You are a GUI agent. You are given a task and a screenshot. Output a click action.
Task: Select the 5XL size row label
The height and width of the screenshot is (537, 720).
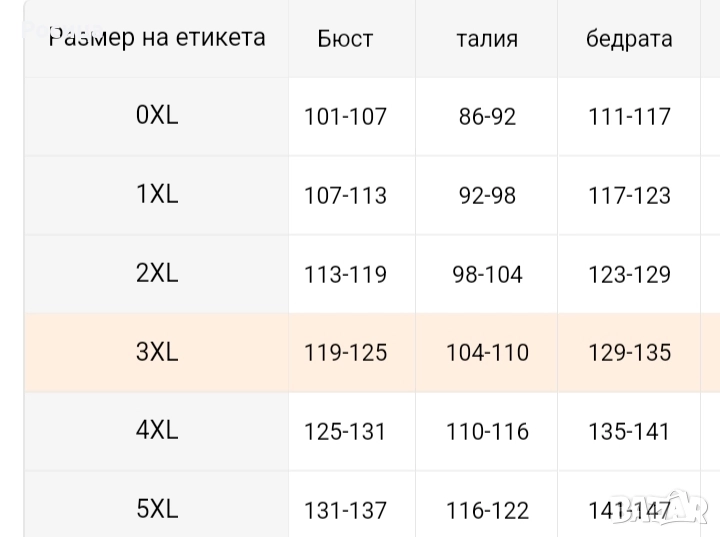click(x=157, y=509)
